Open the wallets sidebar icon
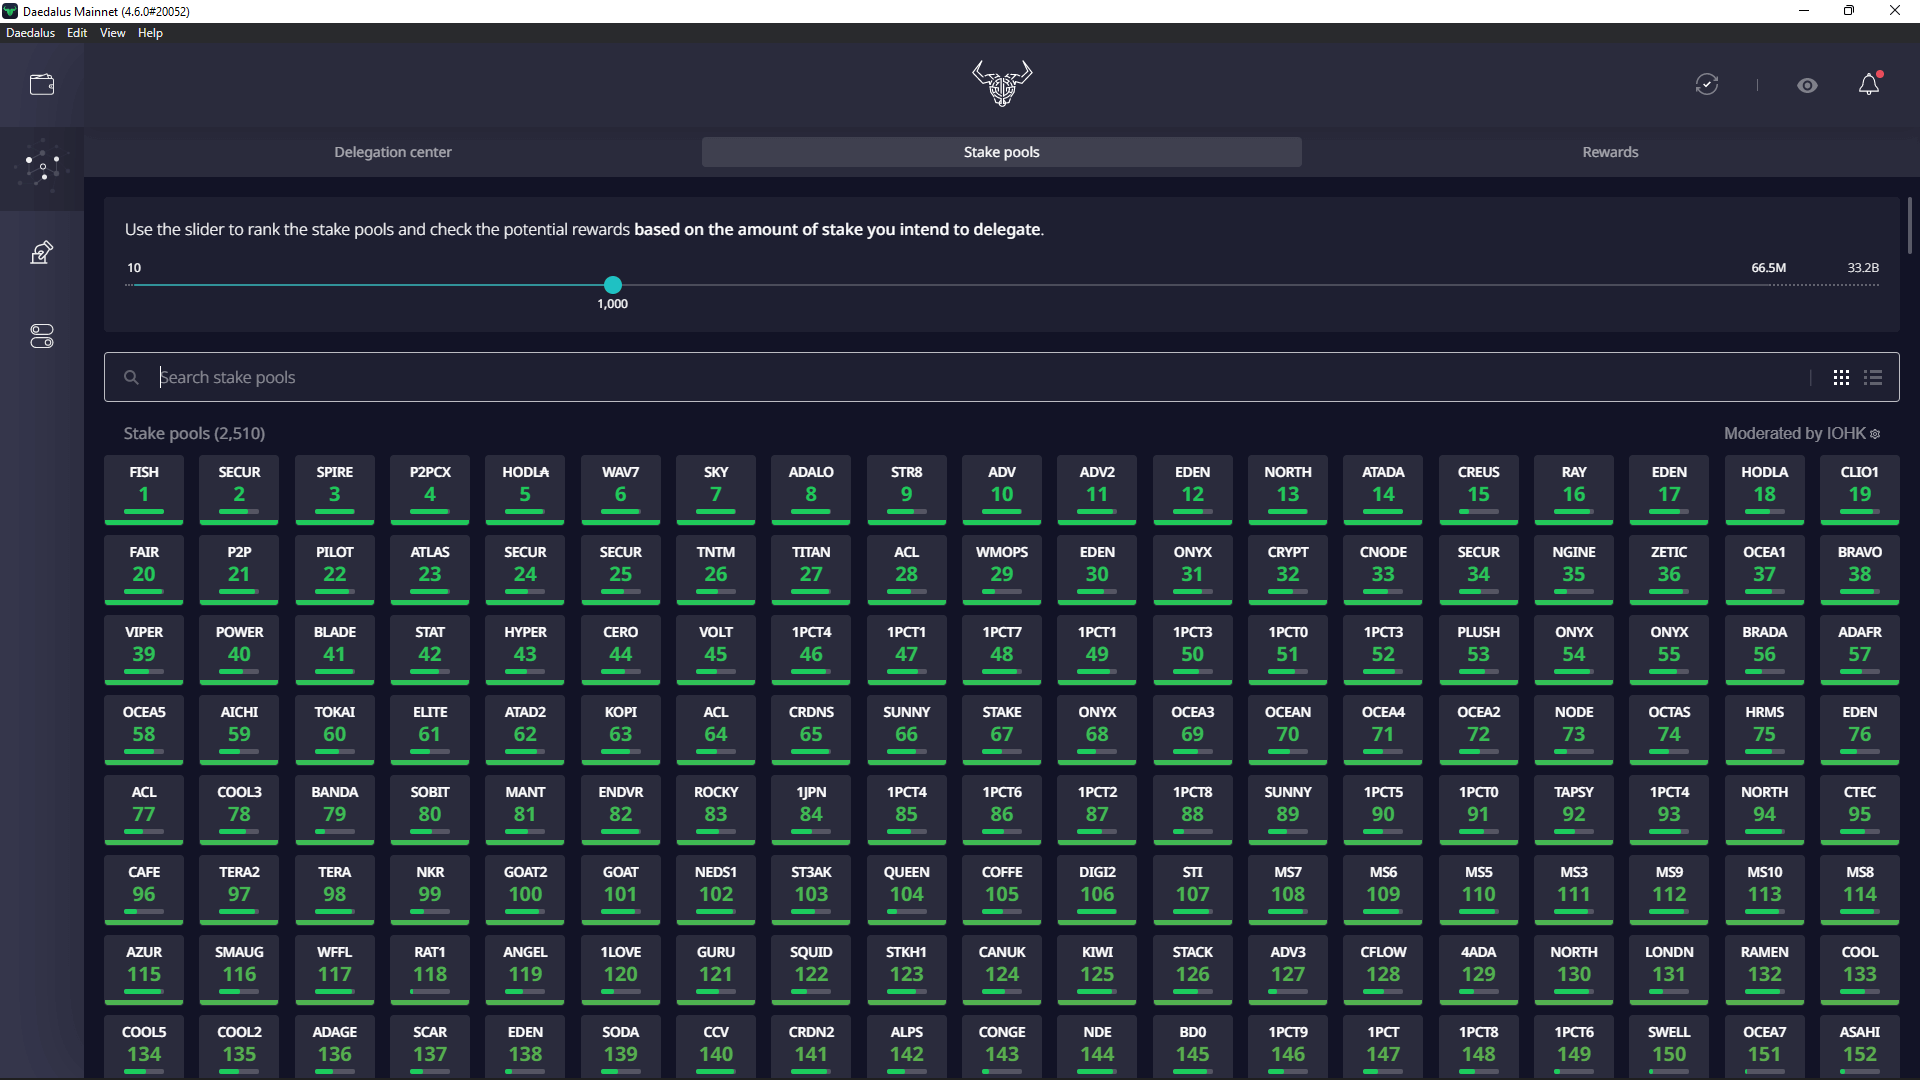Screen dimensions: 1920x1080 [42, 85]
